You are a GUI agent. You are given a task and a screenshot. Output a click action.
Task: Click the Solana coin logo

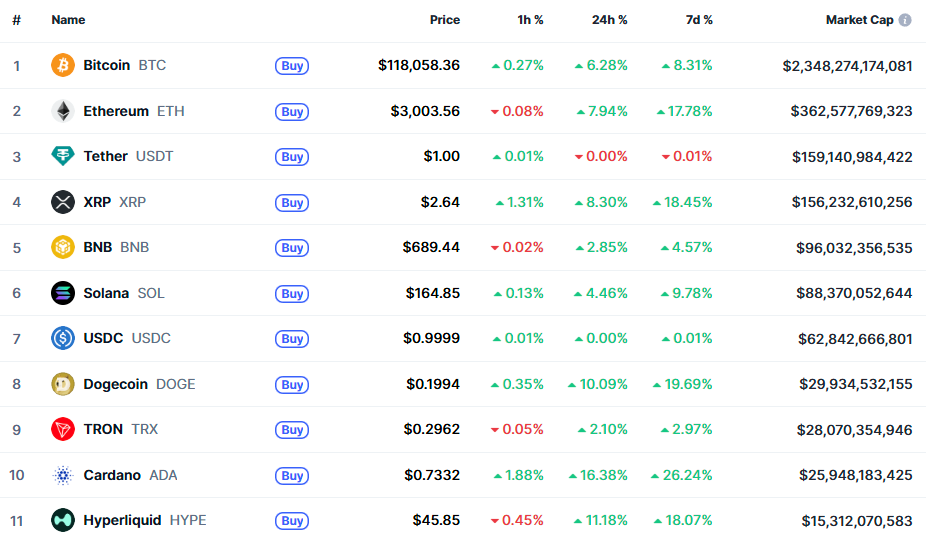(x=63, y=293)
